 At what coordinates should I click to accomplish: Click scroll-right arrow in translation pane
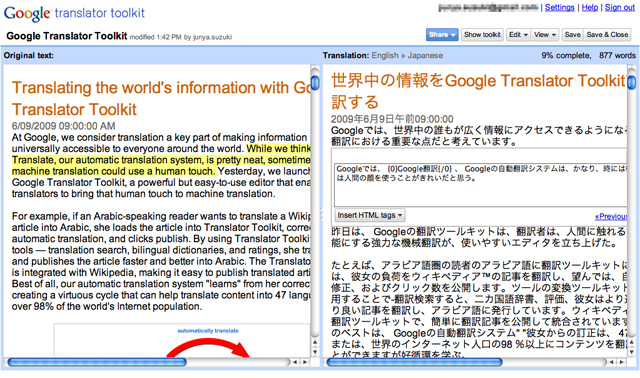pyautogui.click(x=621, y=362)
